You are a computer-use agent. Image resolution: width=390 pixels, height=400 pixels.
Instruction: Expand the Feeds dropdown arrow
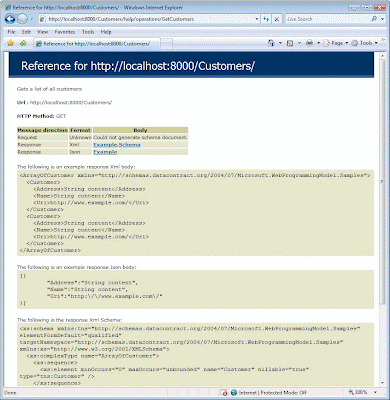click(x=299, y=43)
